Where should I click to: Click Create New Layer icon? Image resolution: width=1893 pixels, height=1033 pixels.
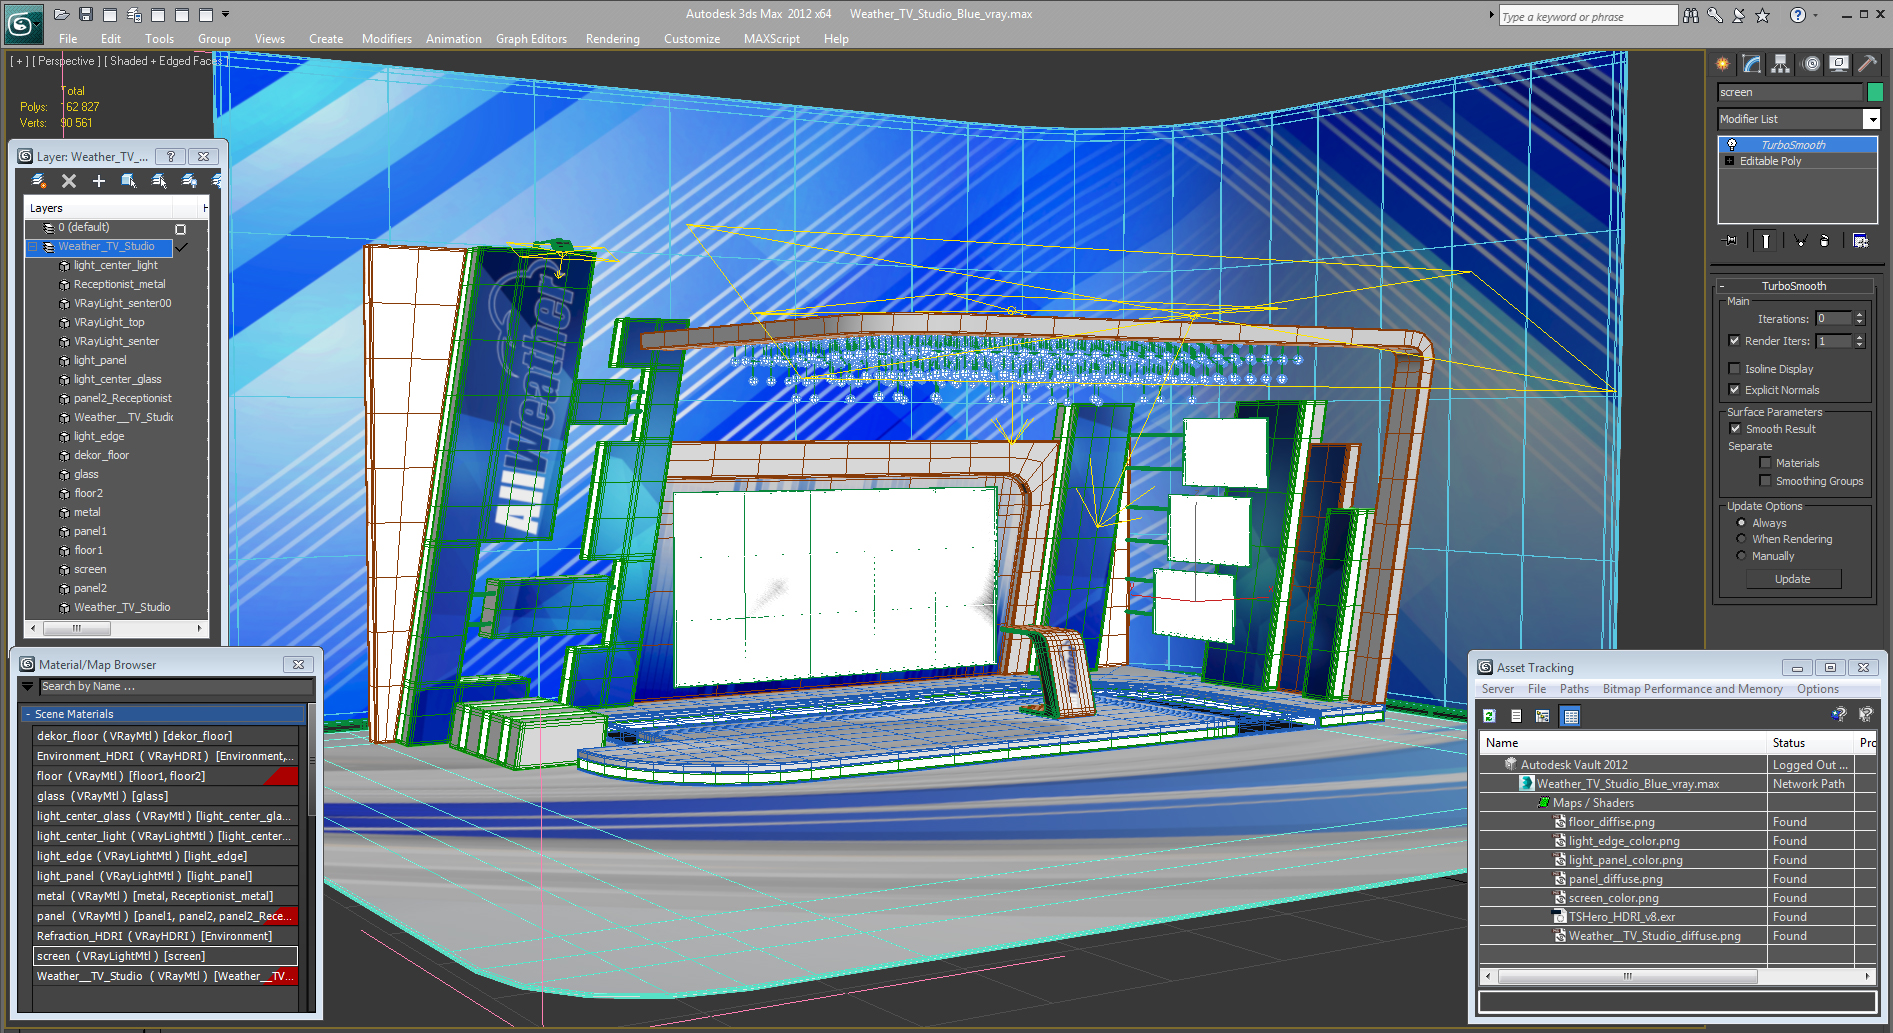pos(39,181)
